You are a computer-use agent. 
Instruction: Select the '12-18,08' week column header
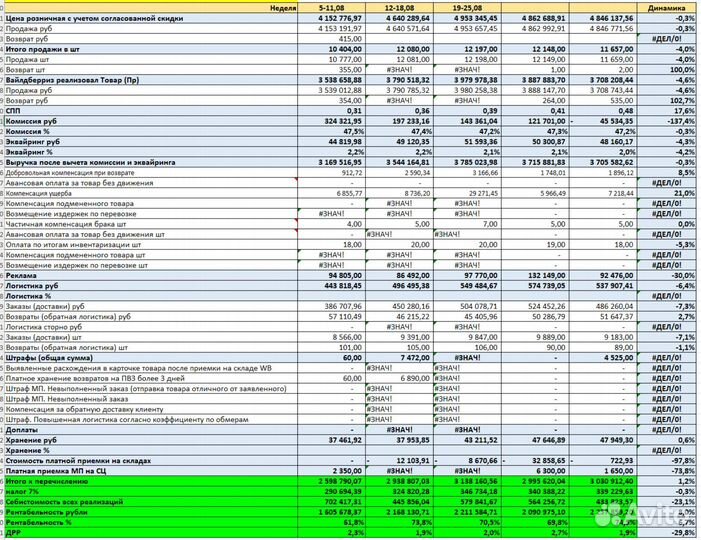click(400, 7)
